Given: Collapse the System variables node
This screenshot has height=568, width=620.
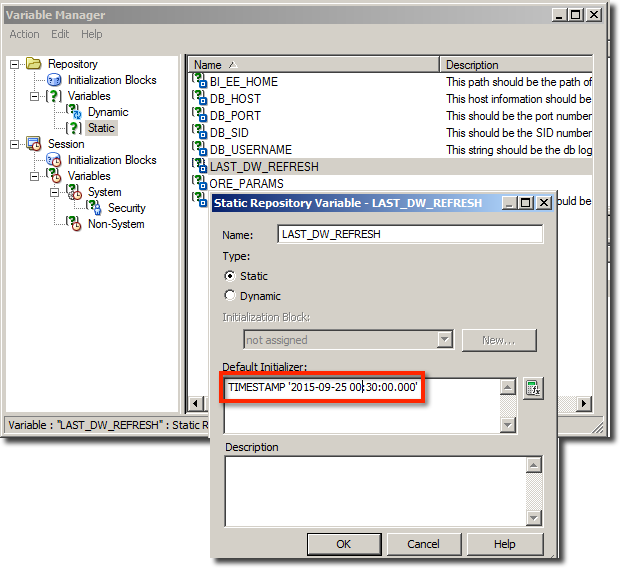Looking at the screenshot, I should (x=55, y=192).
